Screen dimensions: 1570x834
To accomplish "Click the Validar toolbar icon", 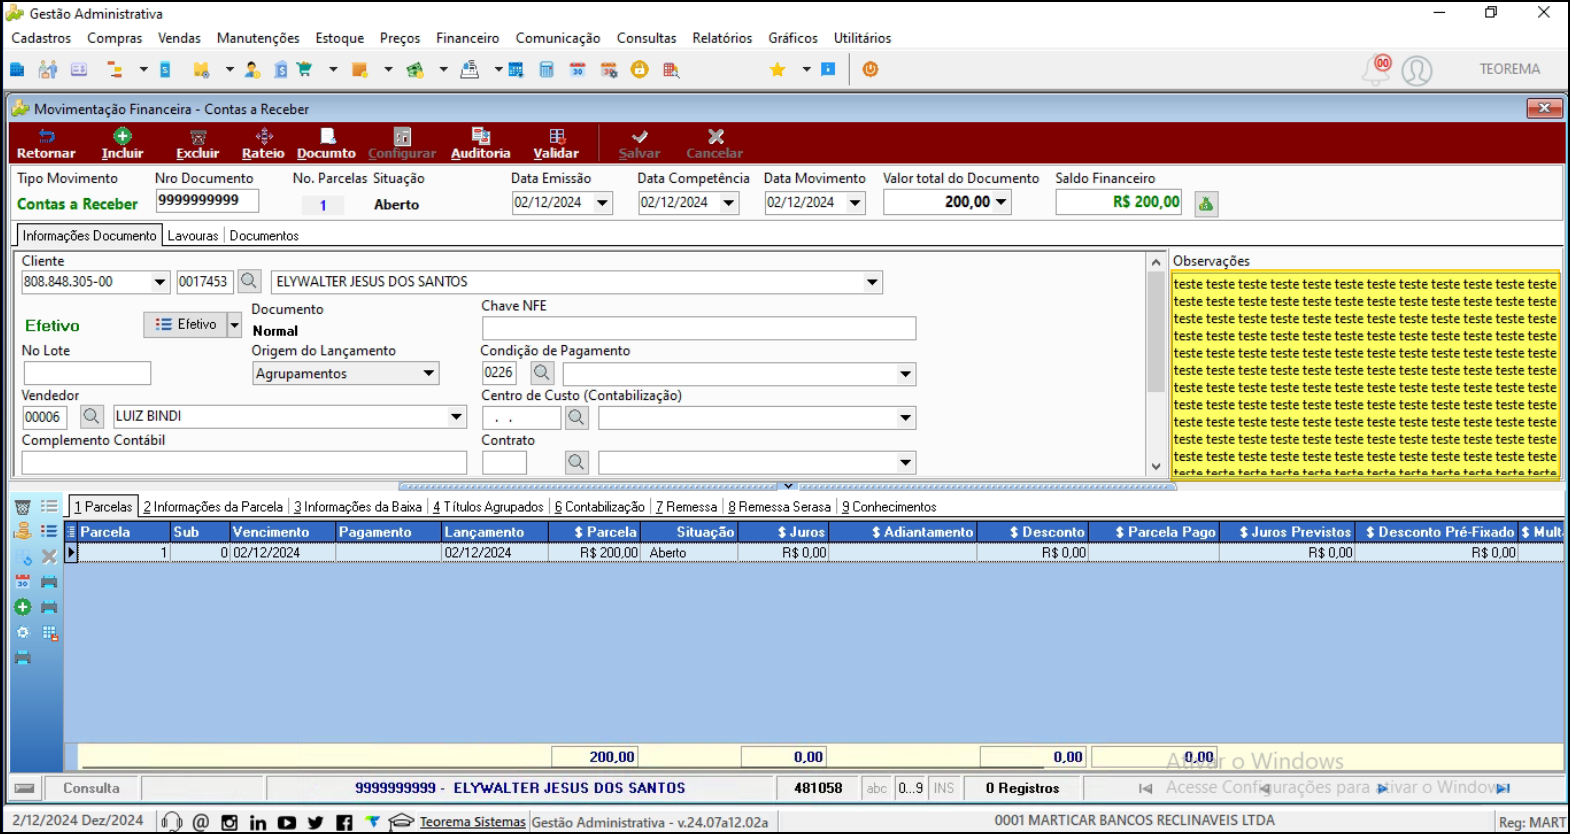I will tap(556, 144).
